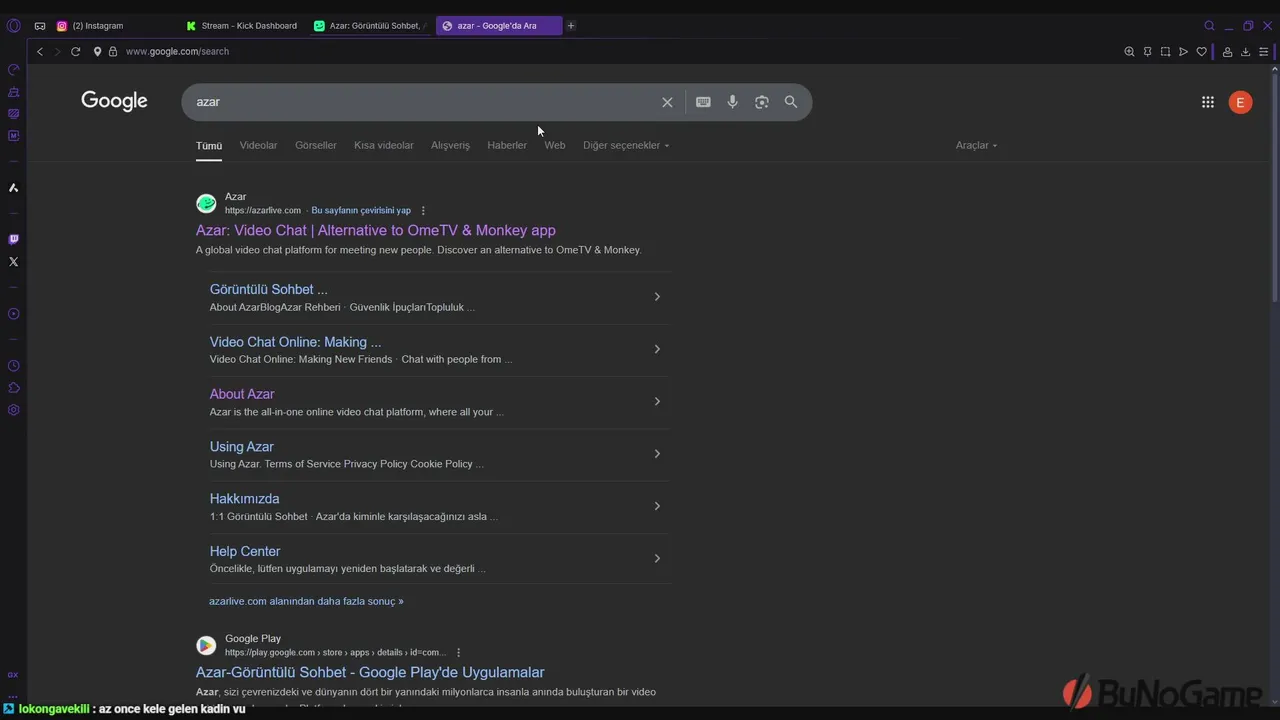Click chevron beside About Azar

pos(657,401)
